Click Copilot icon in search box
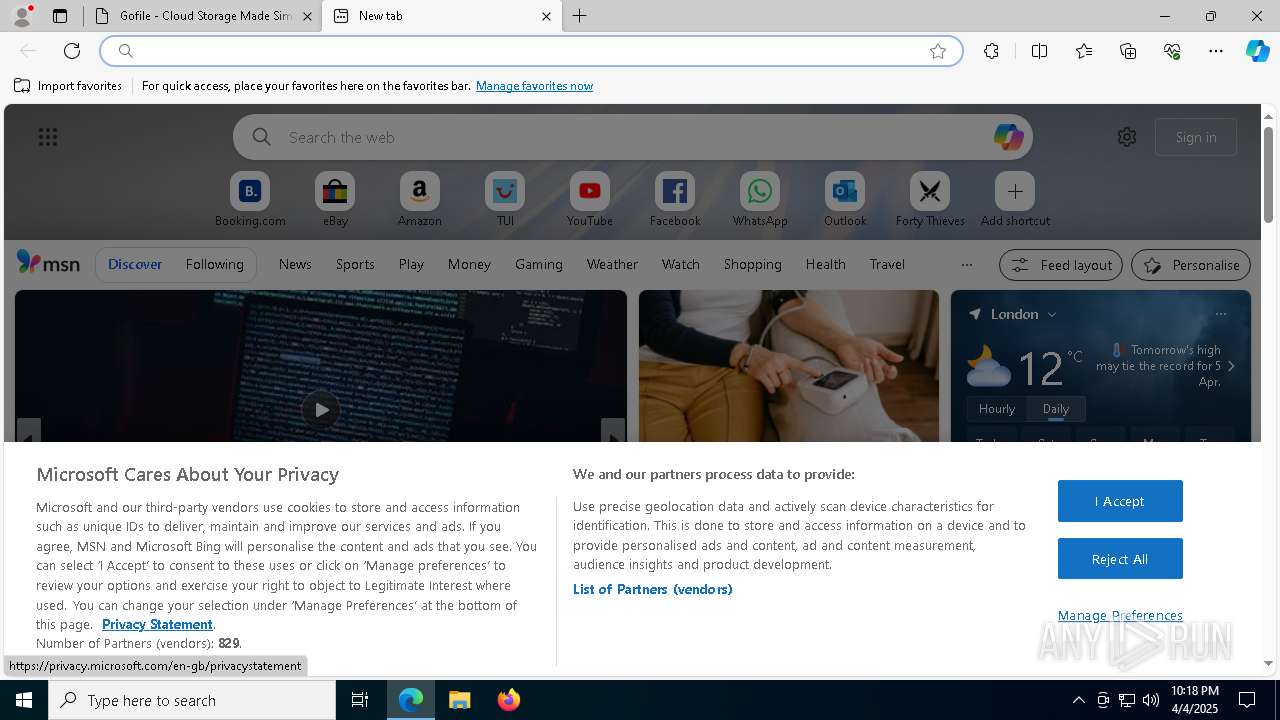Screen dimensions: 1280x720 [x=1008, y=137]
